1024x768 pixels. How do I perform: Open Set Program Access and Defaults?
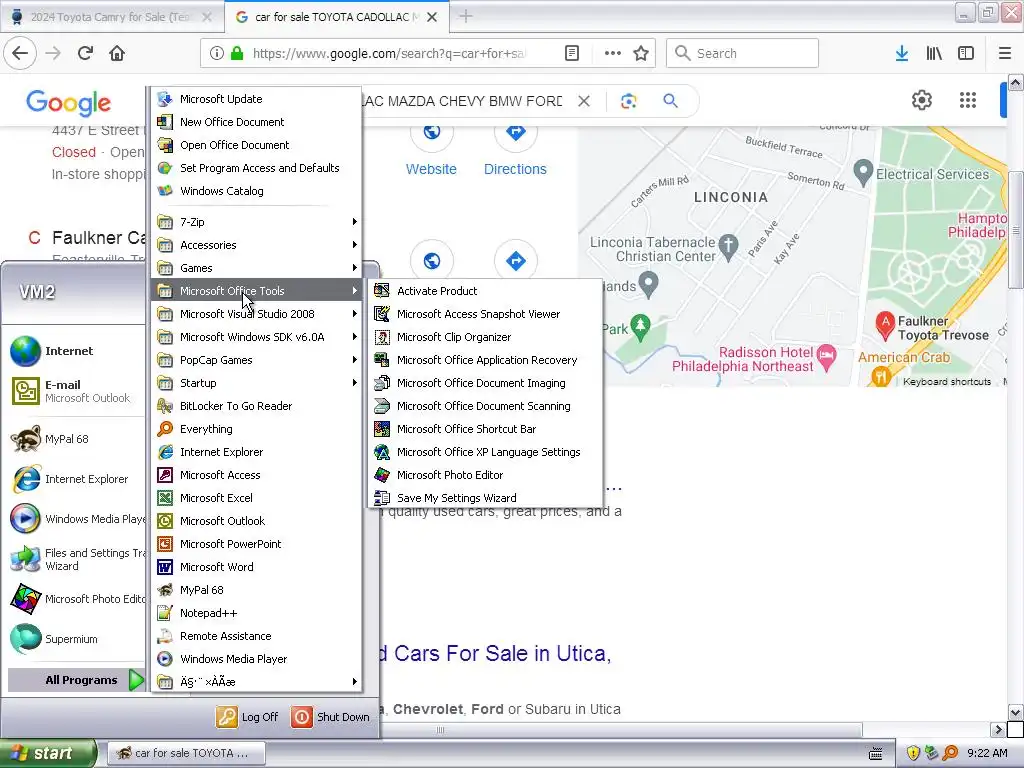(x=257, y=168)
